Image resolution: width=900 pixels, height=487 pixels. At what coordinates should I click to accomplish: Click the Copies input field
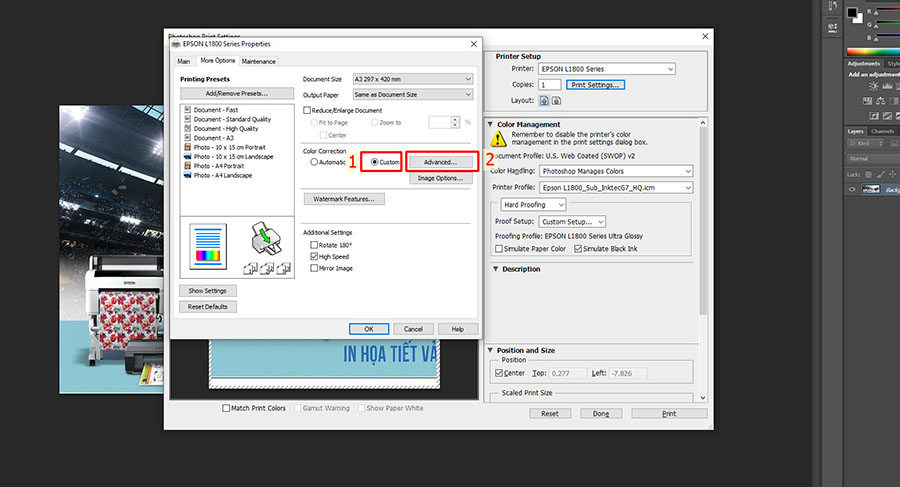(549, 85)
